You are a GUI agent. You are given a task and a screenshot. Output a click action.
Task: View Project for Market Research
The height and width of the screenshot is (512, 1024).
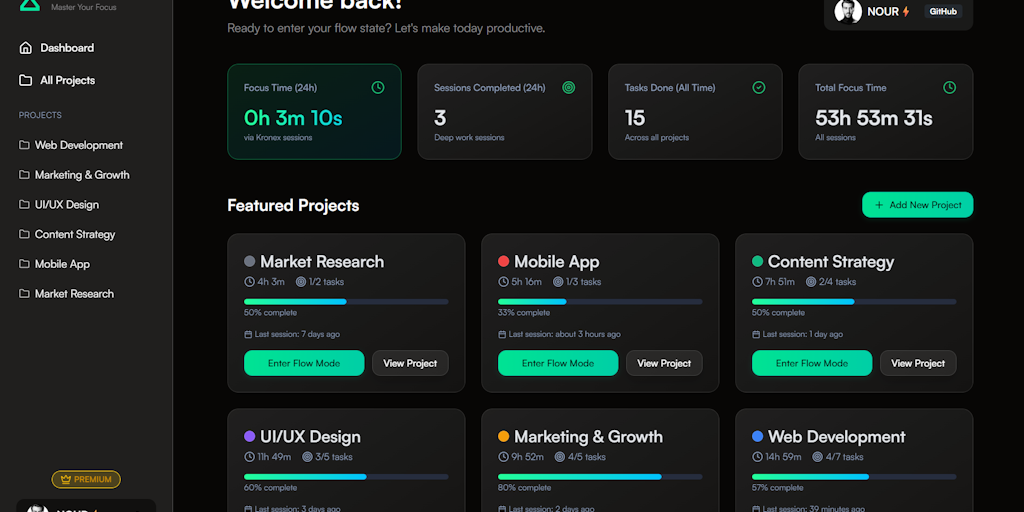pos(410,363)
